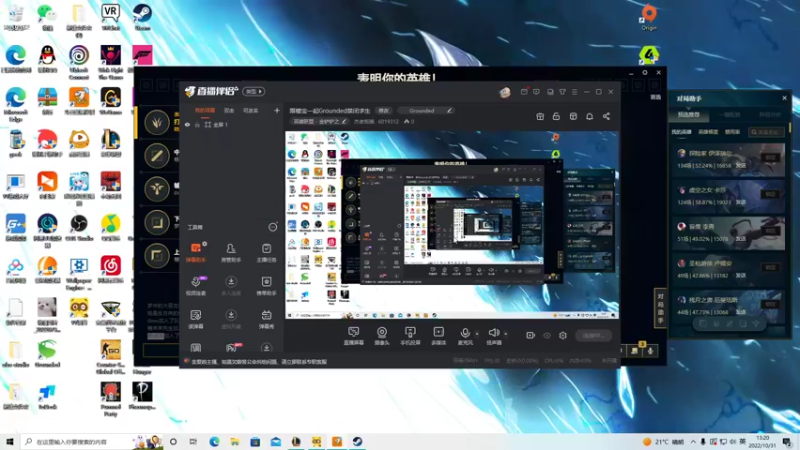This screenshot has height=450, width=800.
Task: Edit the 英雄联盟 category tag
Action: click(x=319, y=121)
